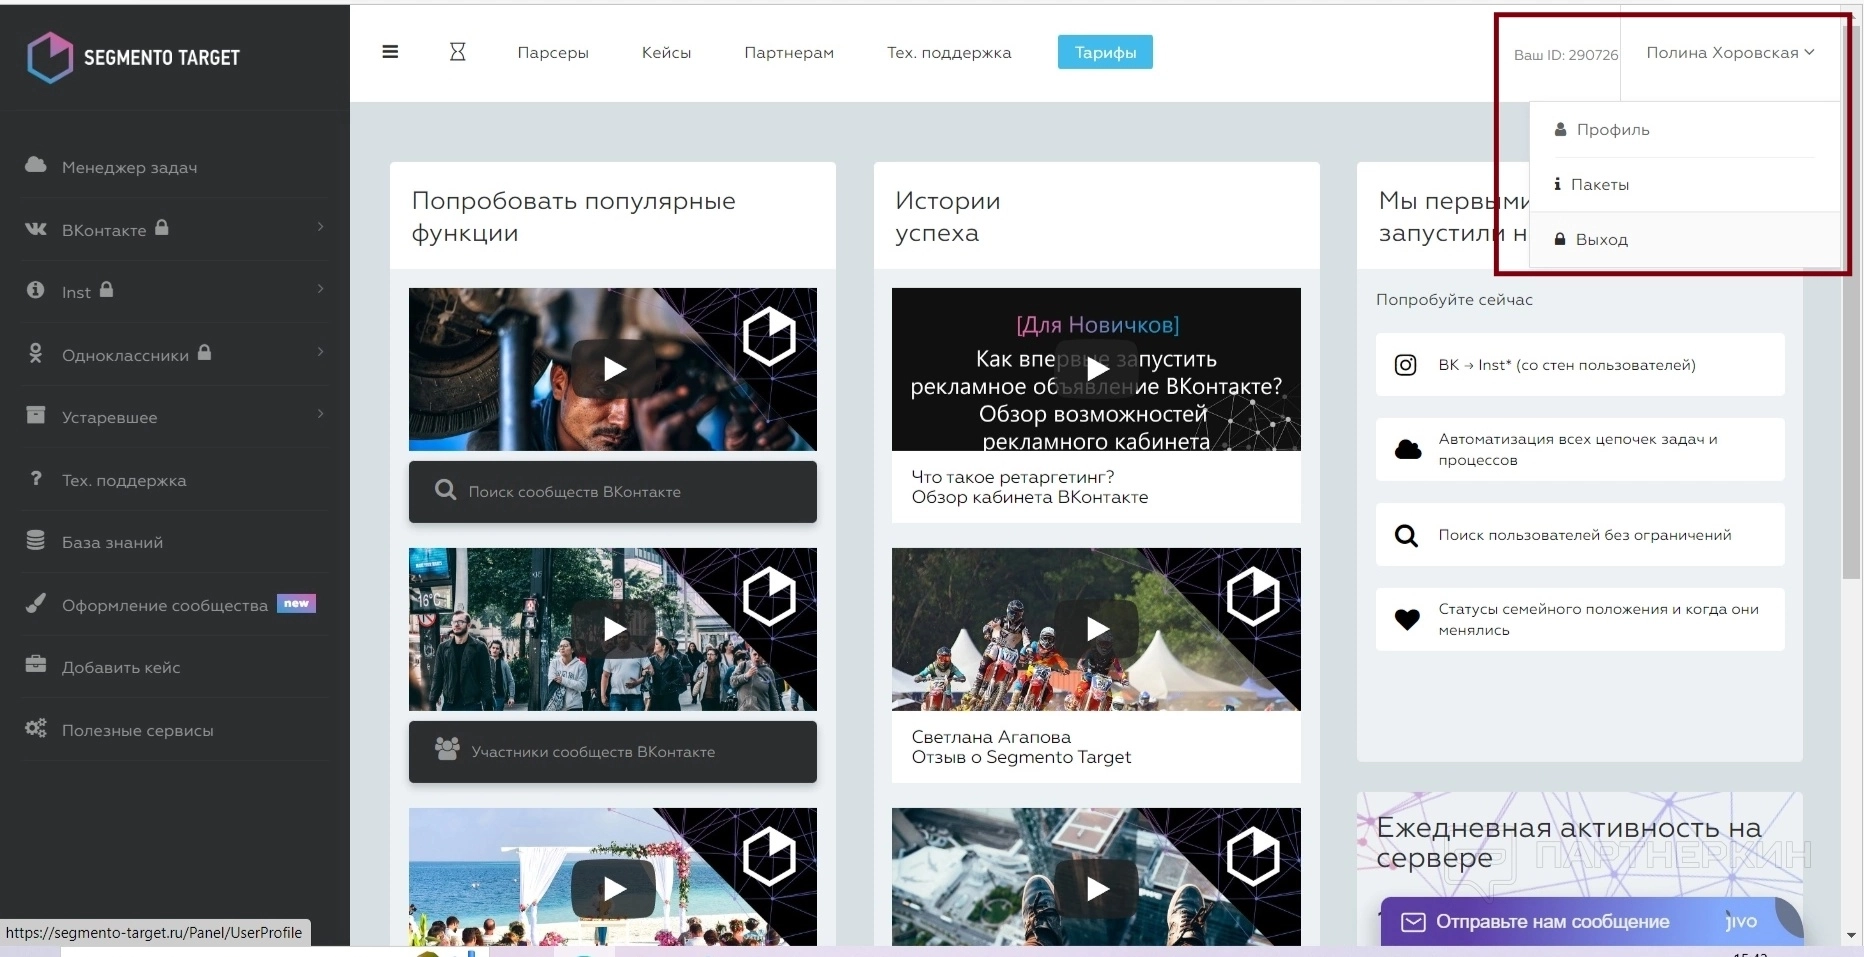Screen dimensions: 1864x957
Task: Open Тех. поддержка in the sidebar
Action: pyautogui.click(x=124, y=480)
